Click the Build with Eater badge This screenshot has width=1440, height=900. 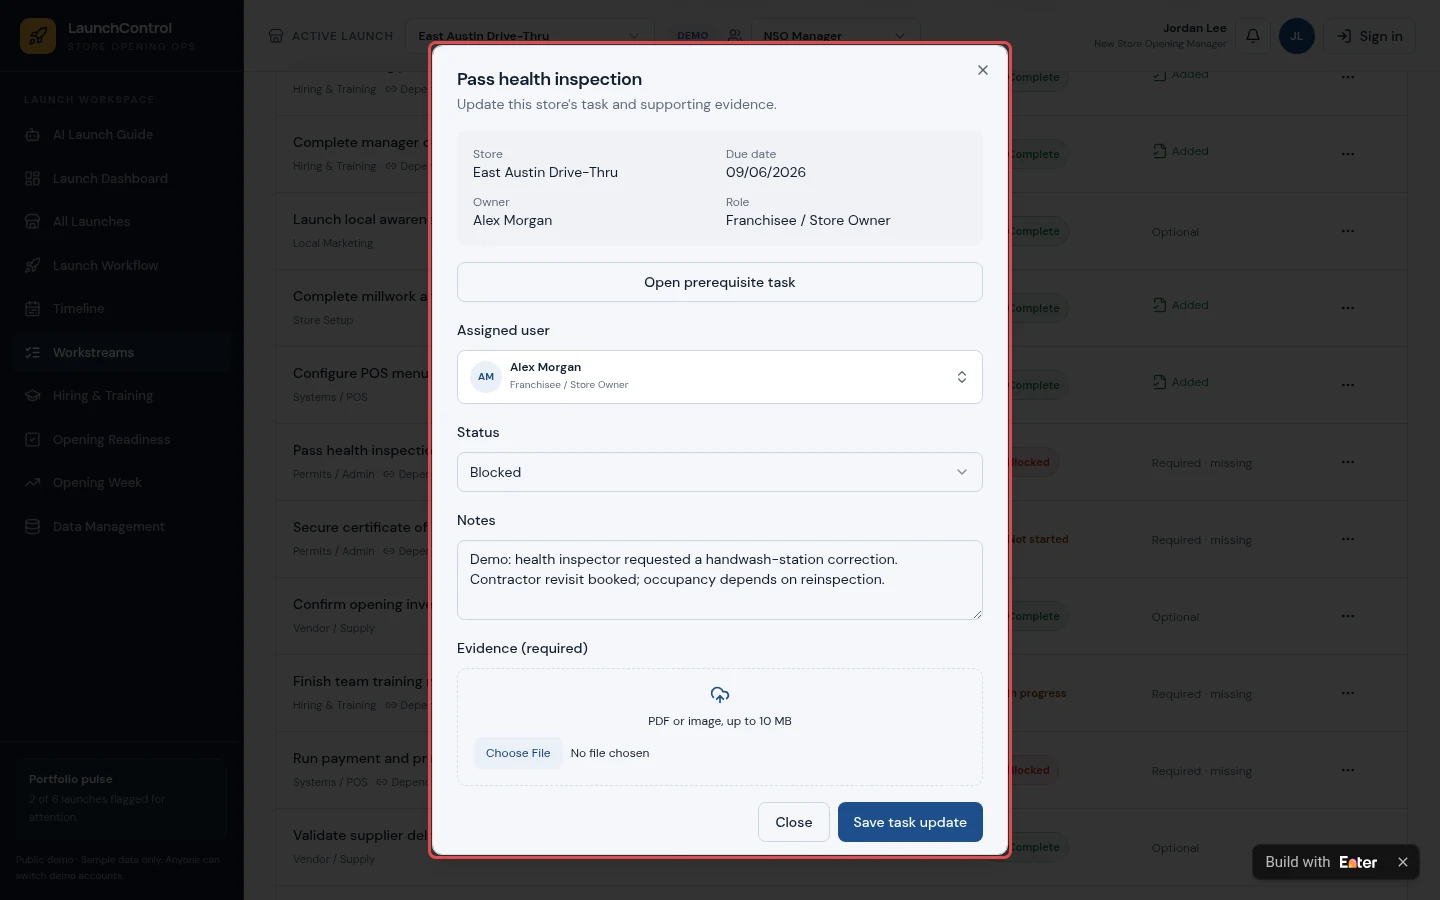pos(1321,862)
